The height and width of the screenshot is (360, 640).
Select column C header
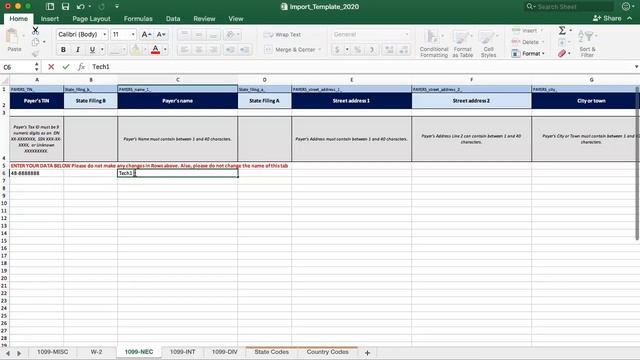pos(178,80)
